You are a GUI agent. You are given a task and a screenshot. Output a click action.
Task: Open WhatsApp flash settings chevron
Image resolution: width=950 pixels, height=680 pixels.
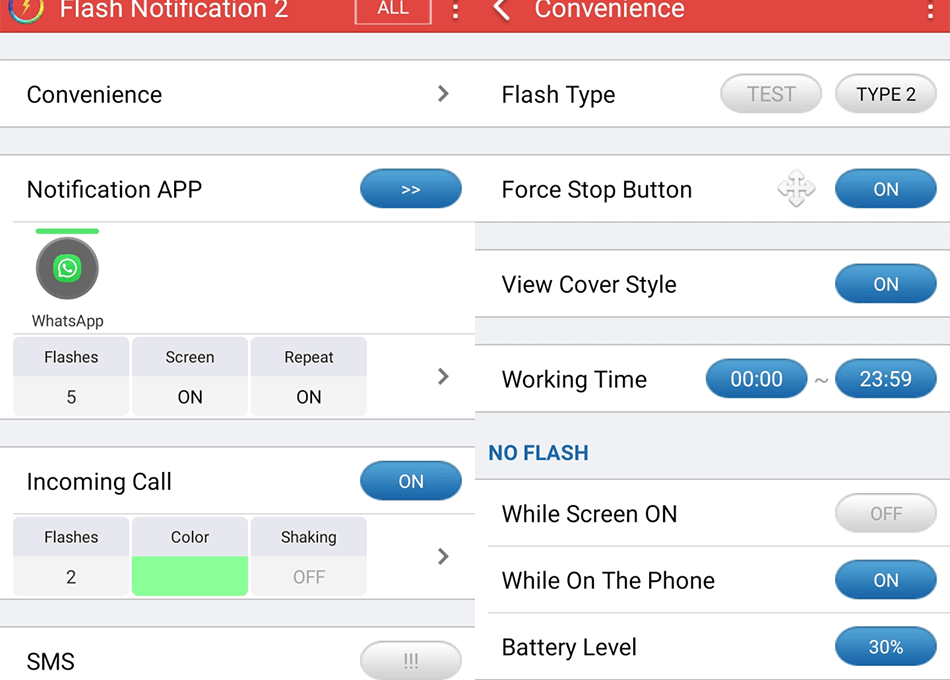coord(443,376)
